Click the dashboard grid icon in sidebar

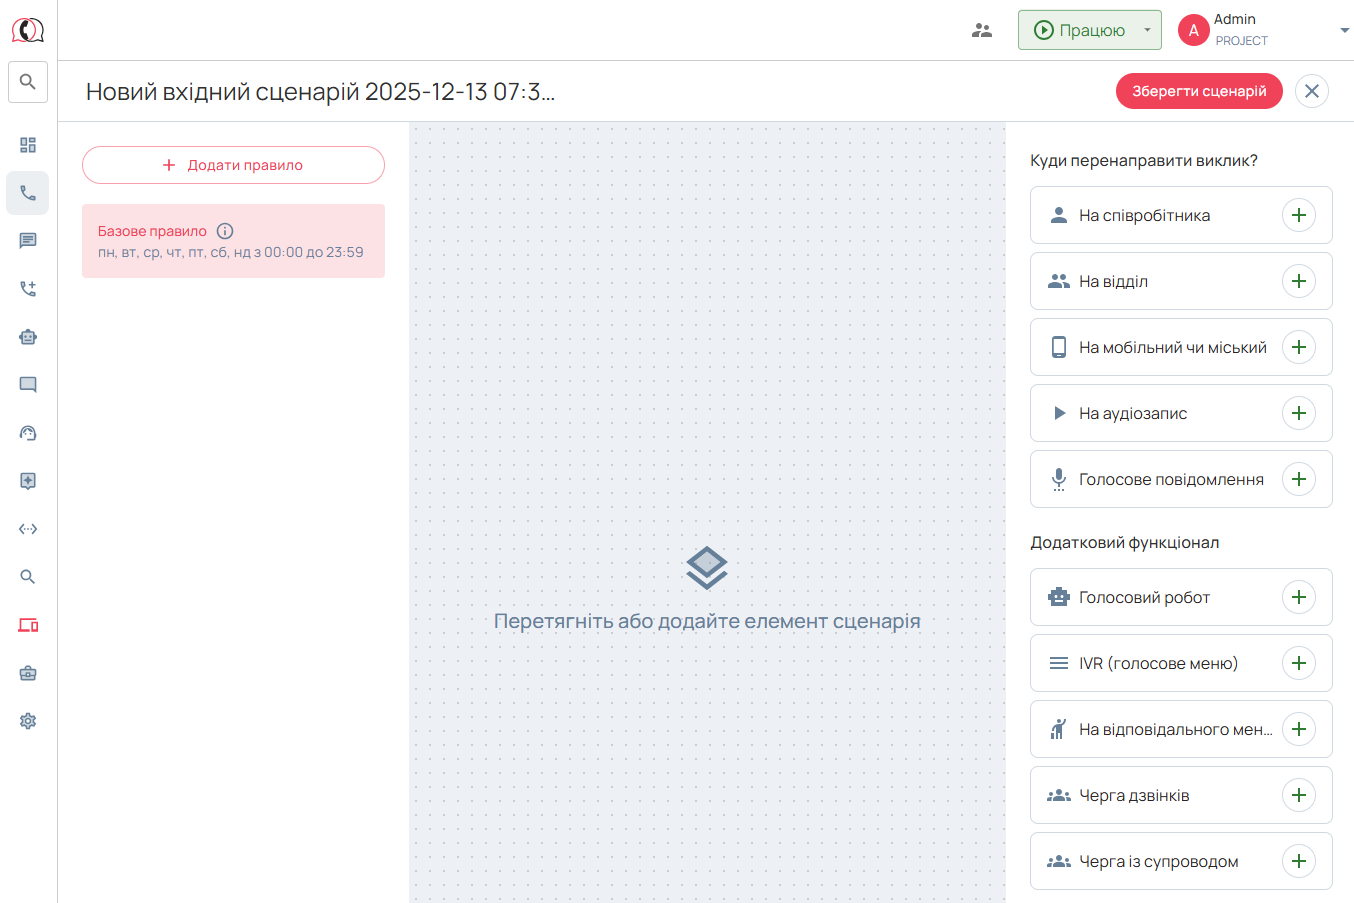(28, 145)
